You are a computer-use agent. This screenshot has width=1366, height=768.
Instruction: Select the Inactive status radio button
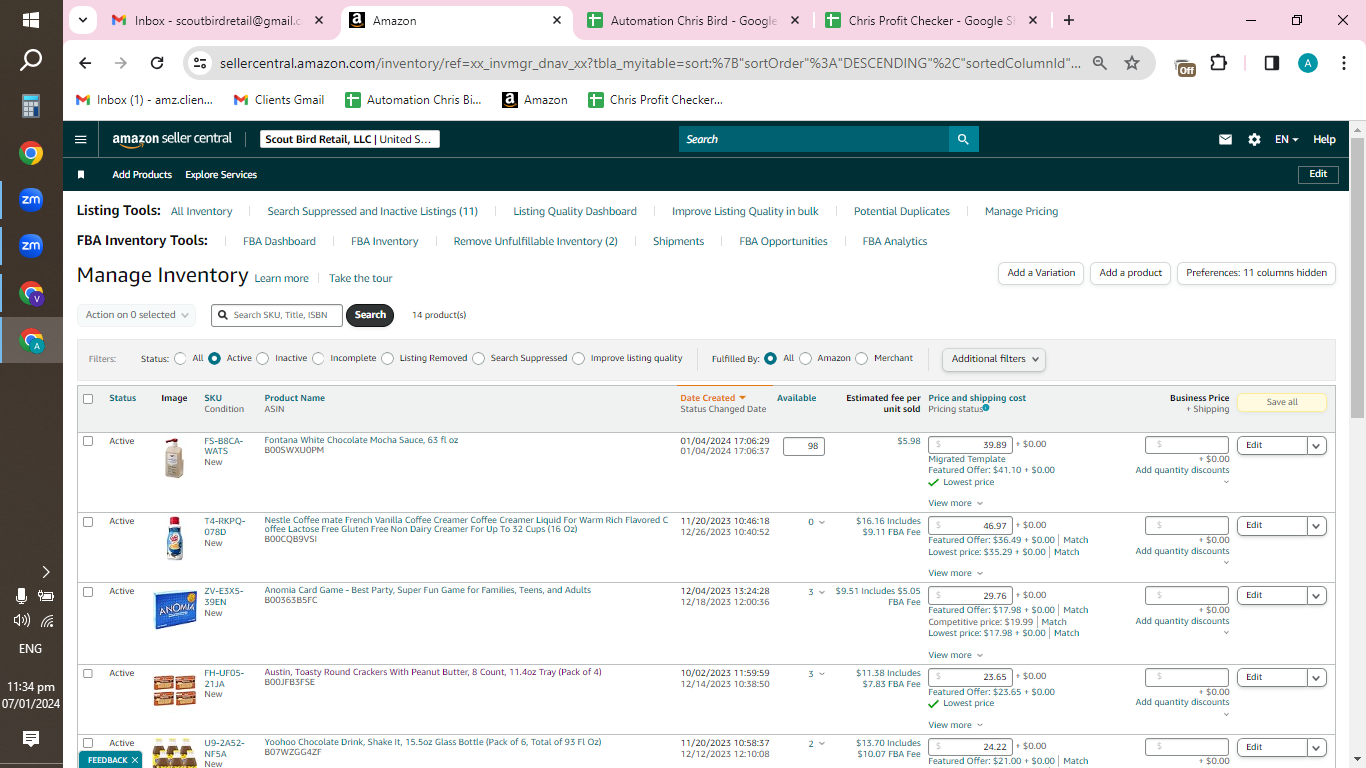coord(263,358)
